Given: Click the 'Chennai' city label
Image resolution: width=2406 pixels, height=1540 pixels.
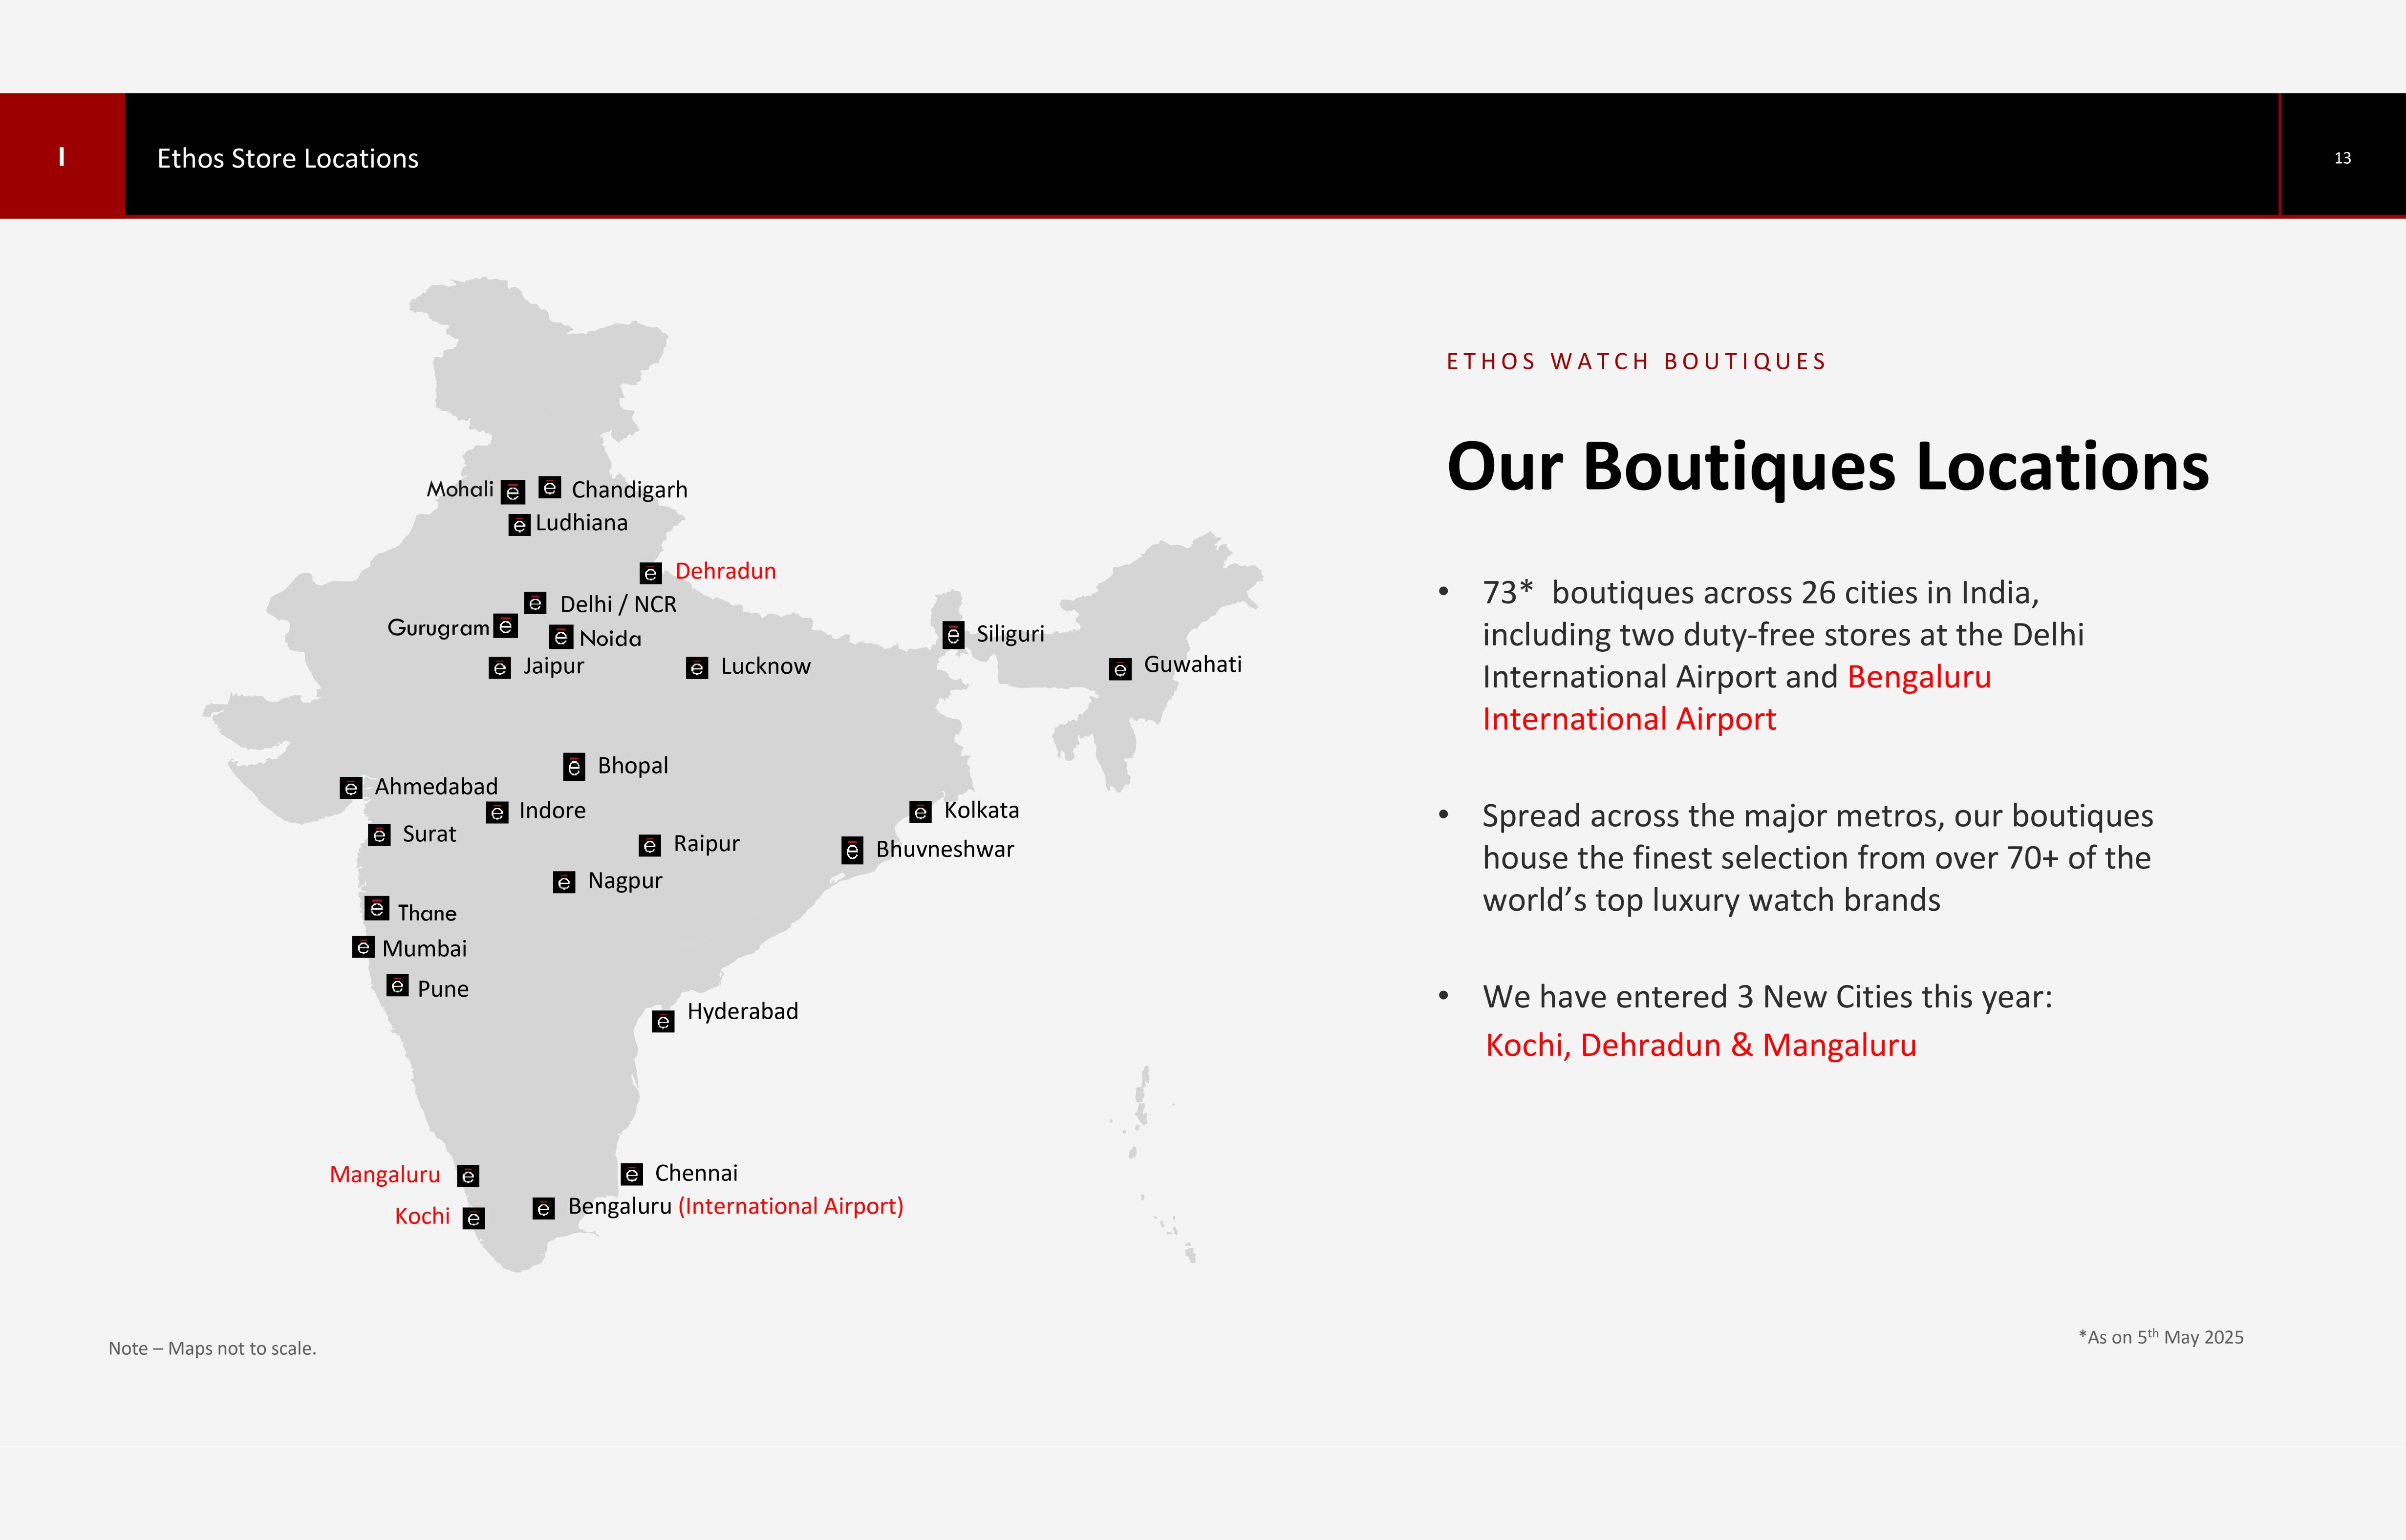Looking at the screenshot, I should pyautogui.click(x=696, y=1173).
